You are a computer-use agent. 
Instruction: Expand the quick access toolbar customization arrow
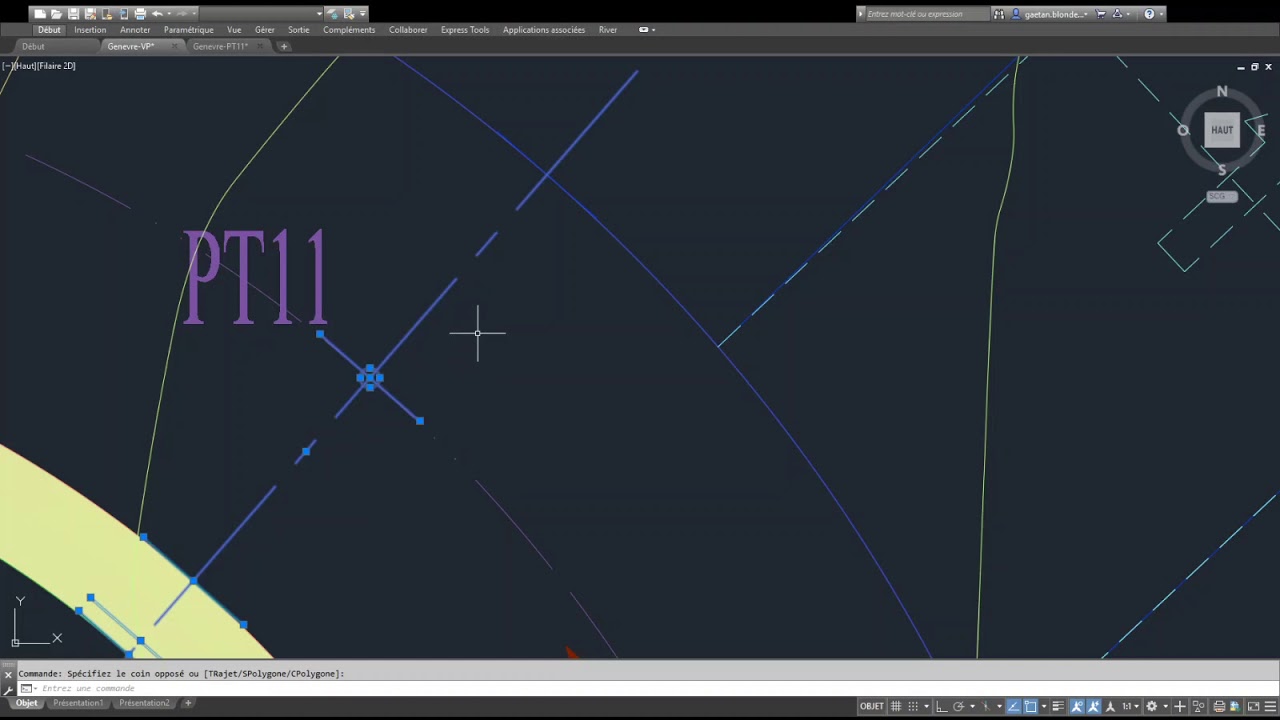coord(363,14)
